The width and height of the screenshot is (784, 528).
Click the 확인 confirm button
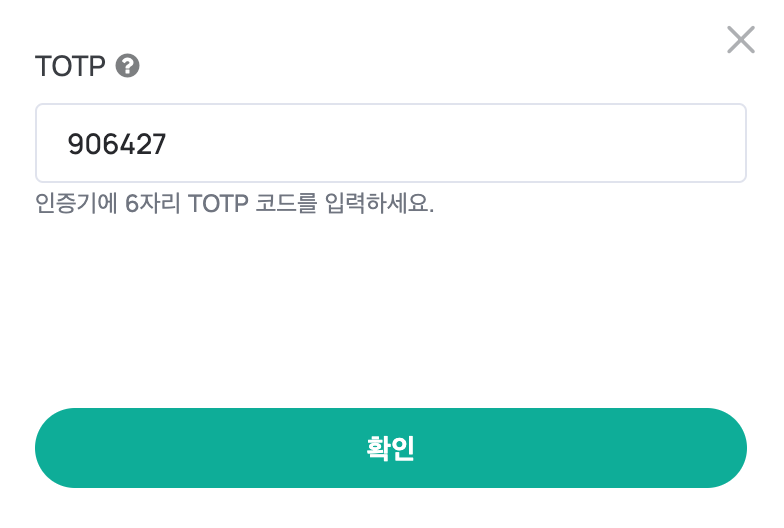(390, 448)
